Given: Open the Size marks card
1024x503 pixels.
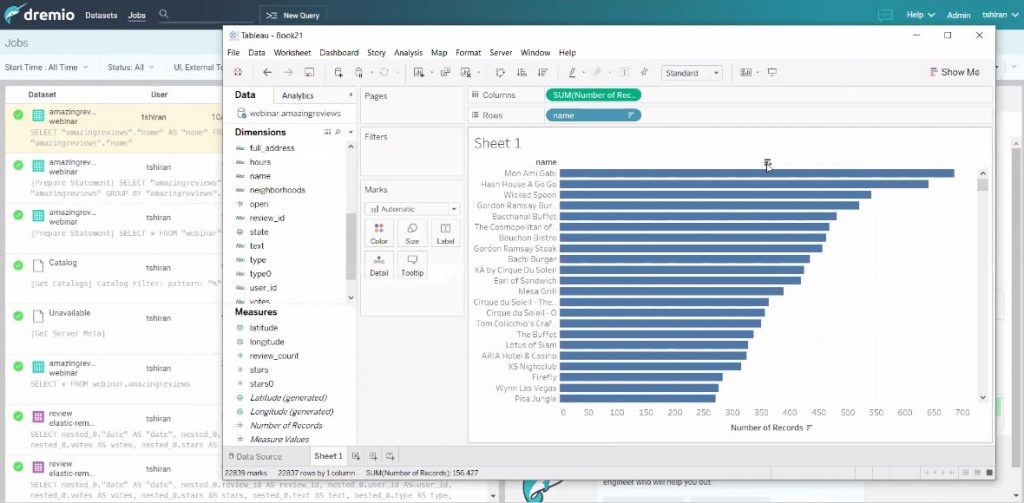Looking at the screenshot, I should pyautogui.click(x=412, y=234).
